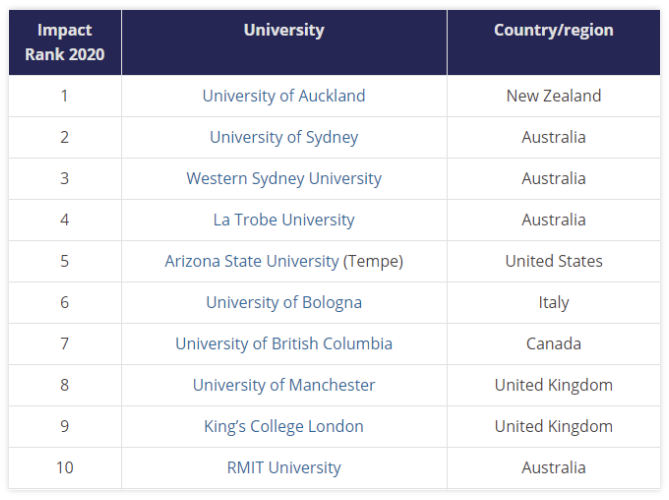Select the rank 1 cell
Viewport: 669px width, 500px height.
[65, 96]
